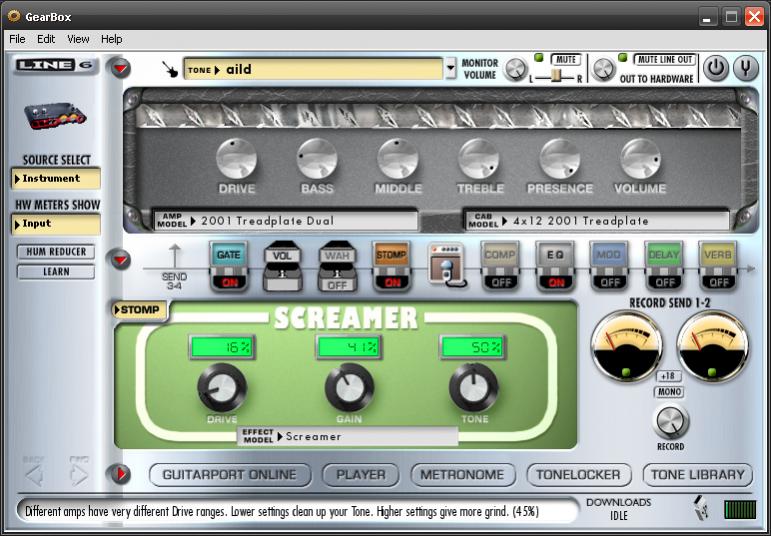The image size is (771, 536).
Task: Toggle the STOMP ON switch
Action: 392,282
